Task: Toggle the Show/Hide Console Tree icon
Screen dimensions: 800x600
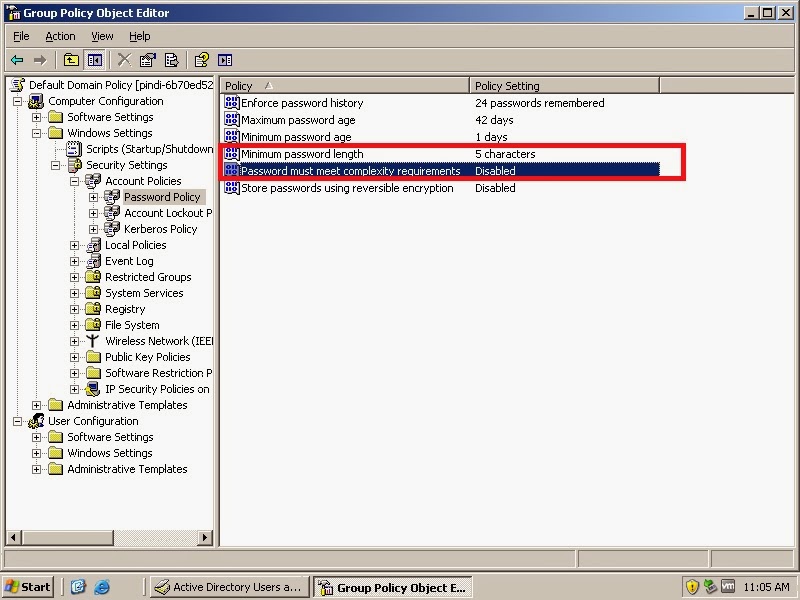Action: coord(95,60)
